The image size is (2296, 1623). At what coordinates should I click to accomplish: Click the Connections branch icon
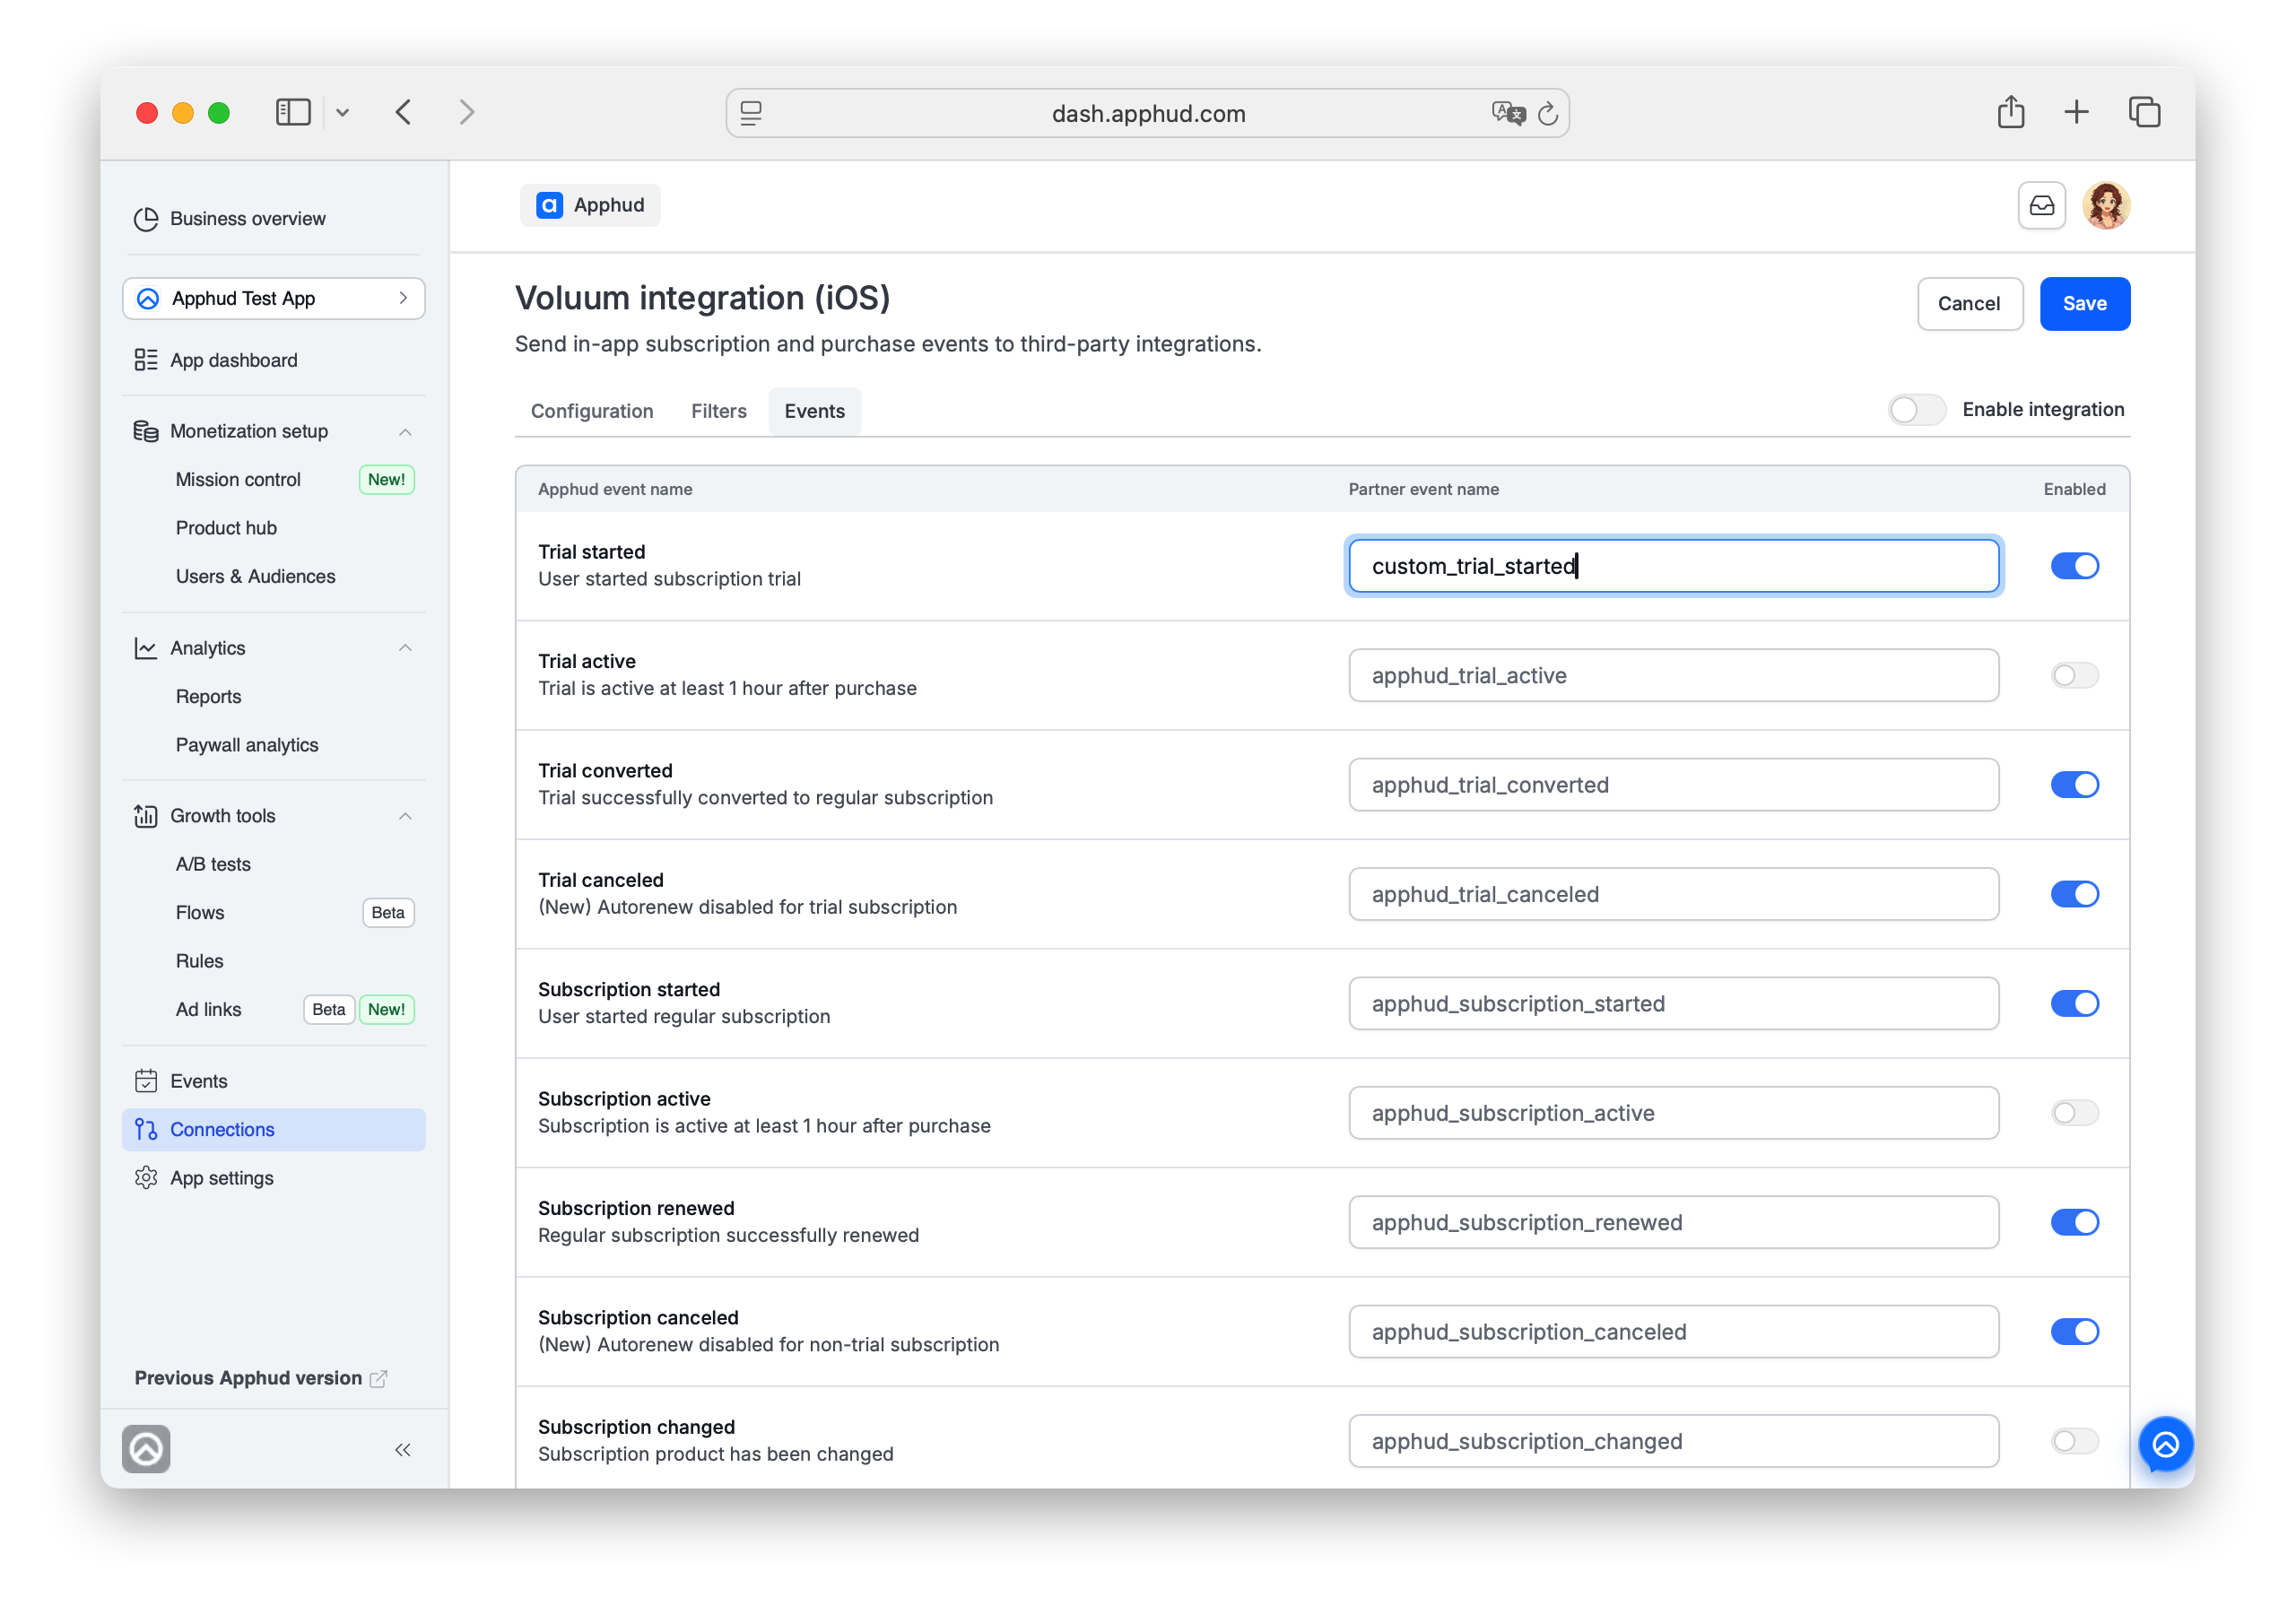(146, 1130)
